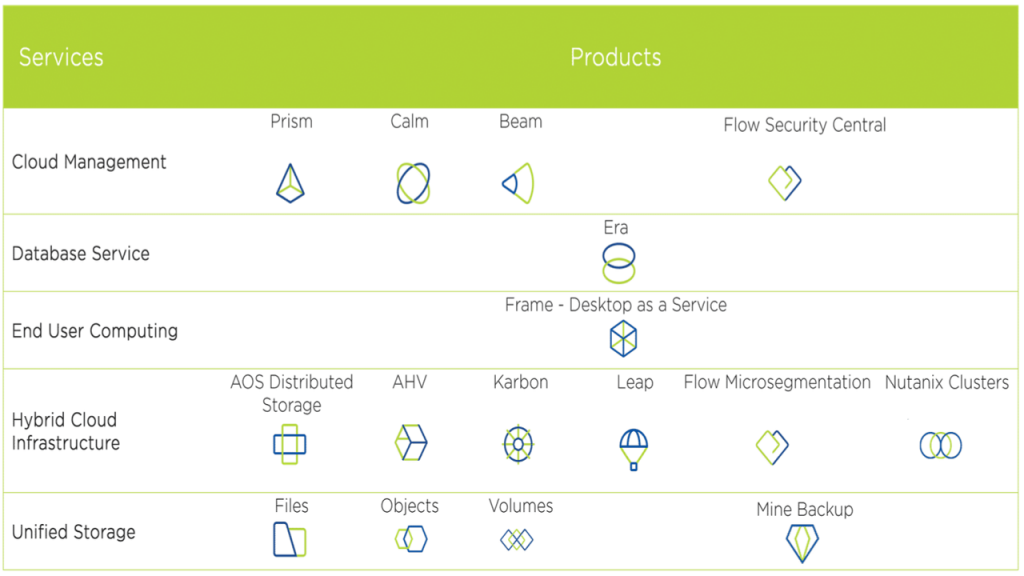Select the Calm product icon
Screen dimensions: 1024x576
click(412, 183)
